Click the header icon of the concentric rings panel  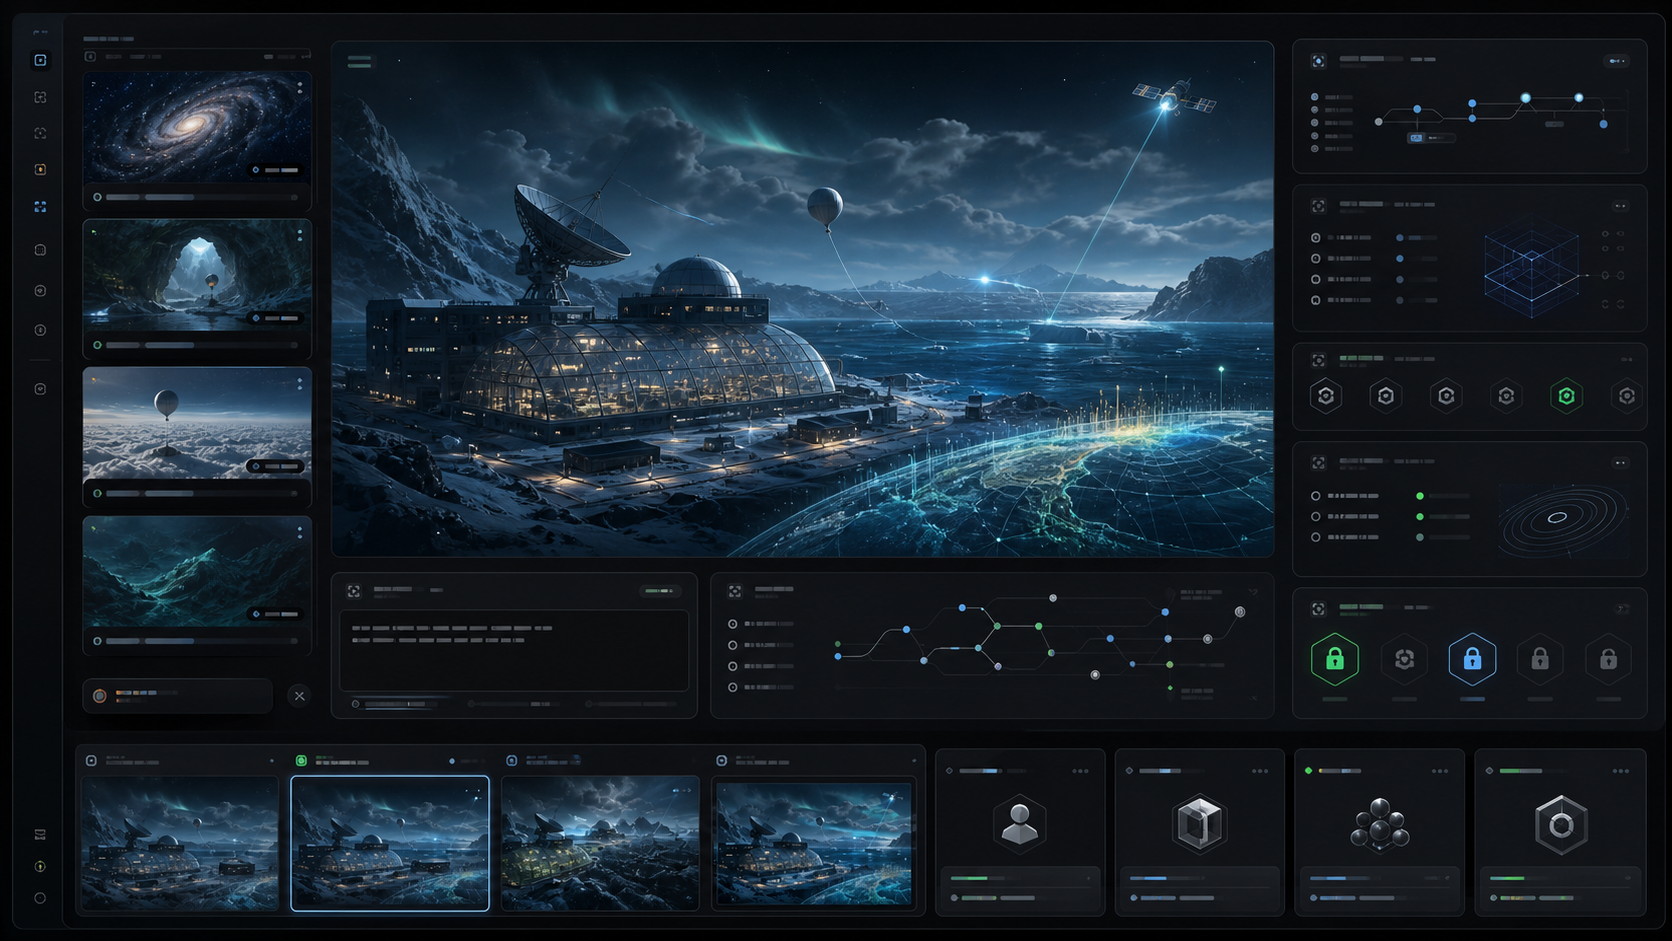(1318, 463)
